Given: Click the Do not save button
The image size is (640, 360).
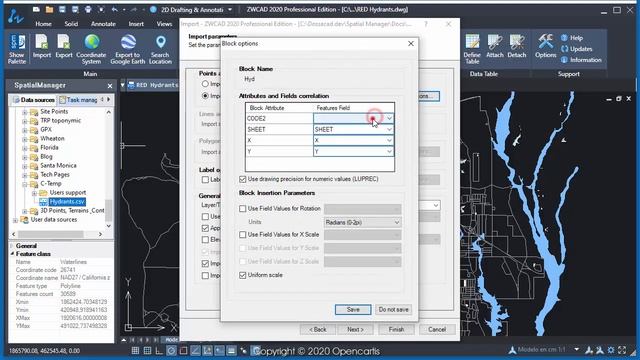Looking at the screenshot, I should 393,310.
